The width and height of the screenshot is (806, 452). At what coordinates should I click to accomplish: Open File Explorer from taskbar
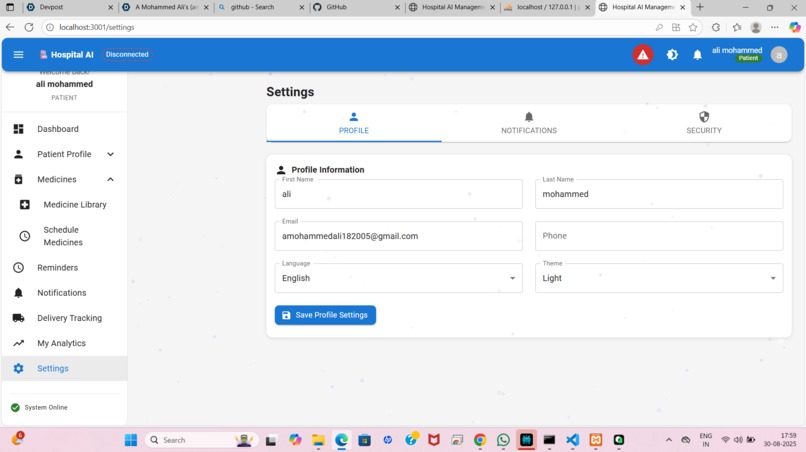(318, 440)
